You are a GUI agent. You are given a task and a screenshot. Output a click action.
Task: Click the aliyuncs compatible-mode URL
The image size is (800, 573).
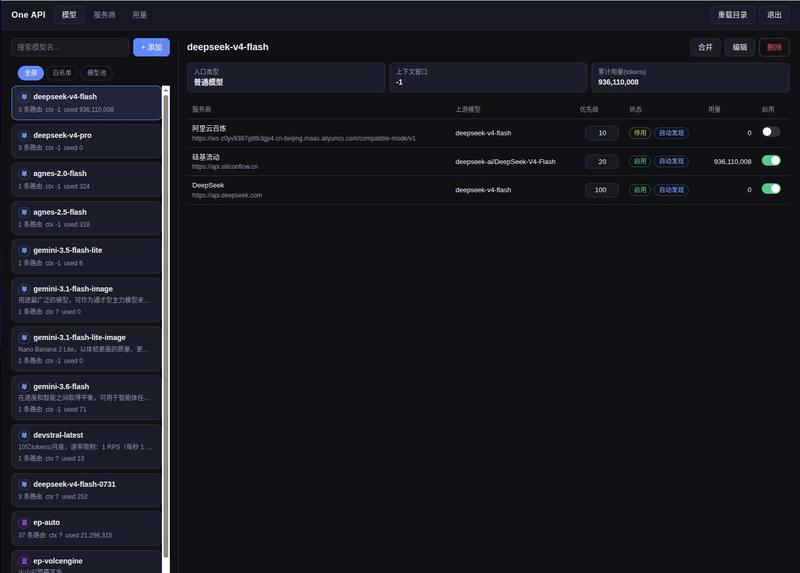tap(304, 138)
